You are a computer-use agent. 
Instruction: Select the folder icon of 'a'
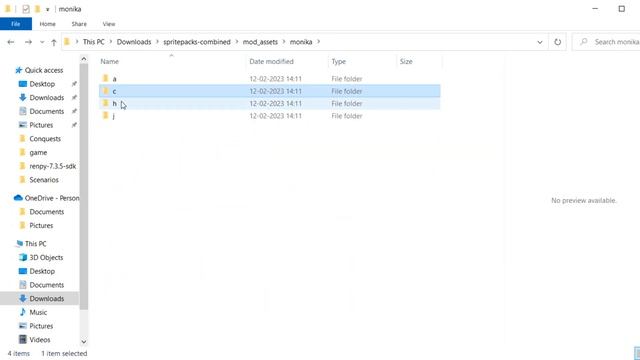point(106,78)
